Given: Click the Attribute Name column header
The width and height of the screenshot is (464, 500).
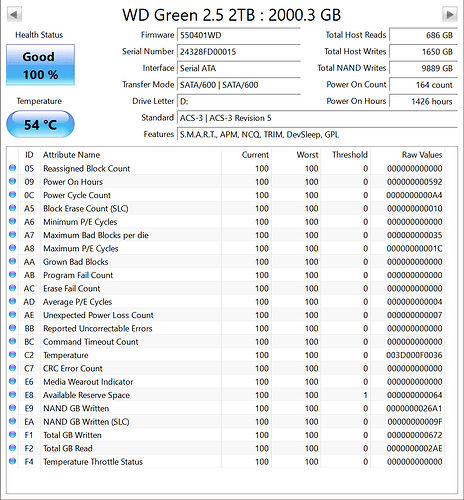Looking at the screenshot, I should [71, 155].
